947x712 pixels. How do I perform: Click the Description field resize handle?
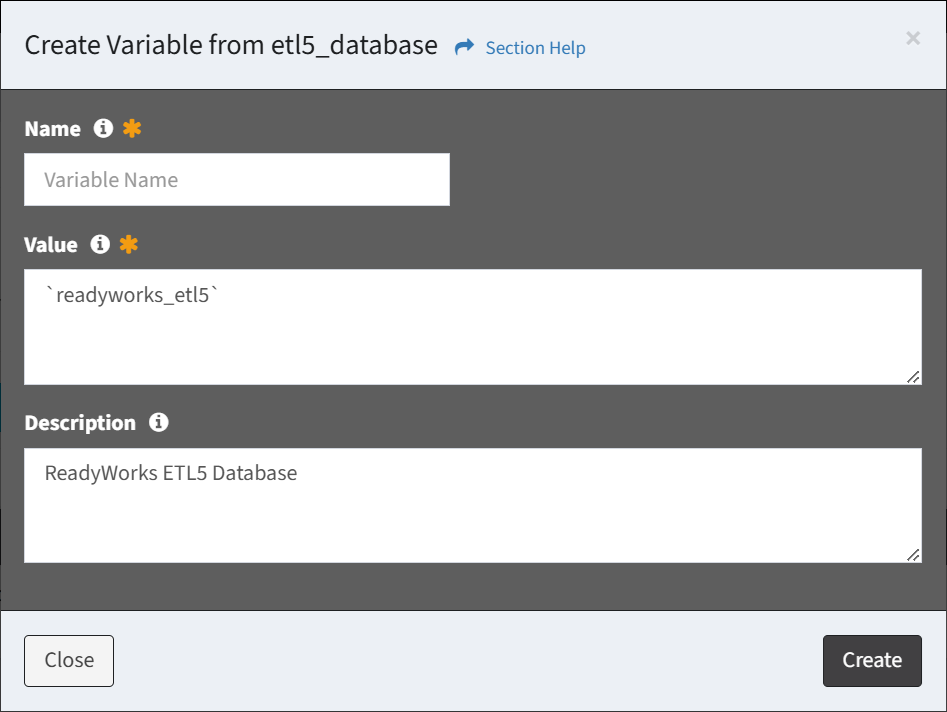[x=913, y=555]
